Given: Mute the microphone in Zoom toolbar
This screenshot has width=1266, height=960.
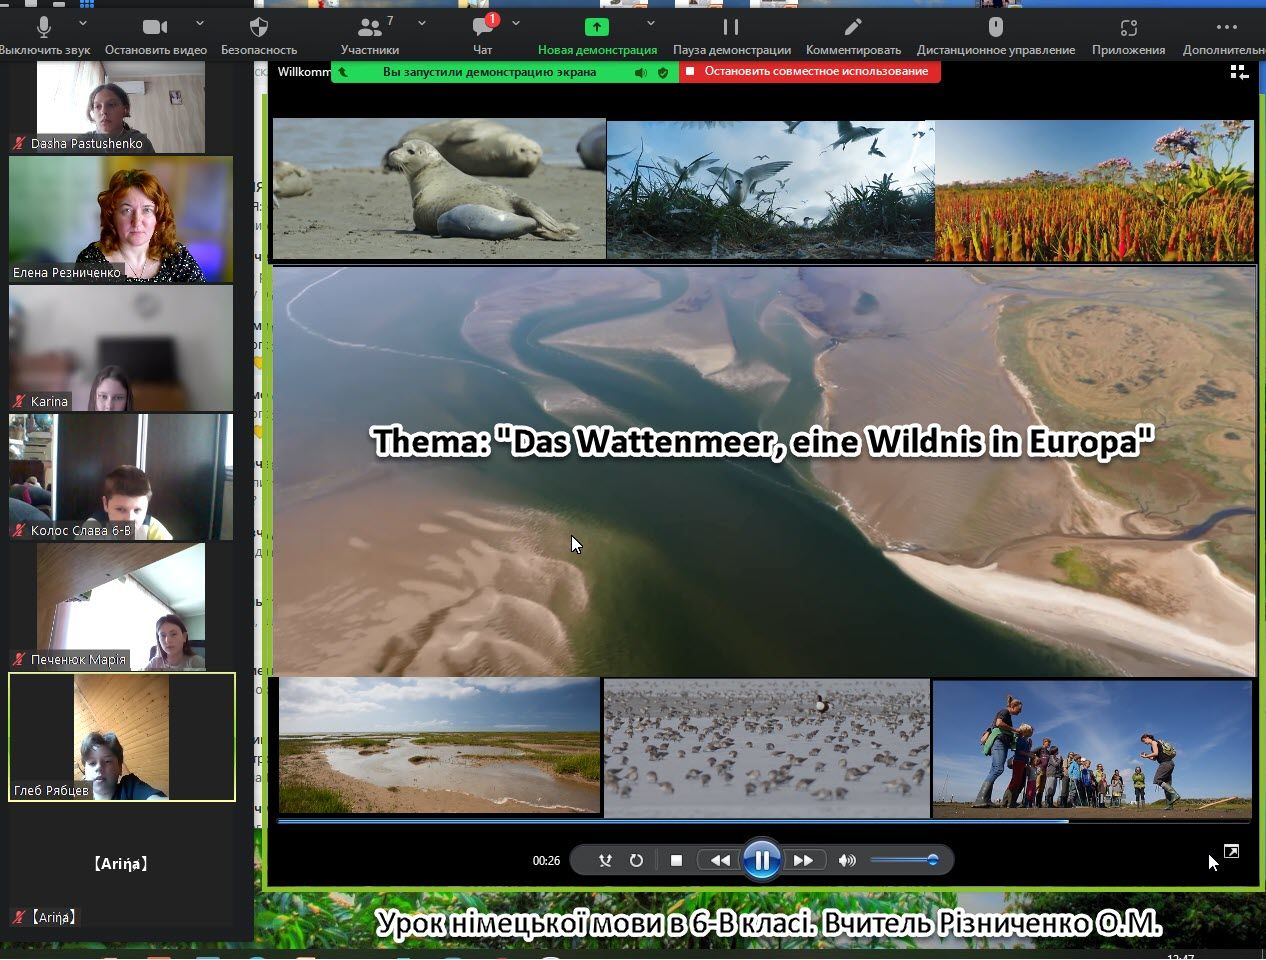Looking at the screenshot, I should 44,28.
